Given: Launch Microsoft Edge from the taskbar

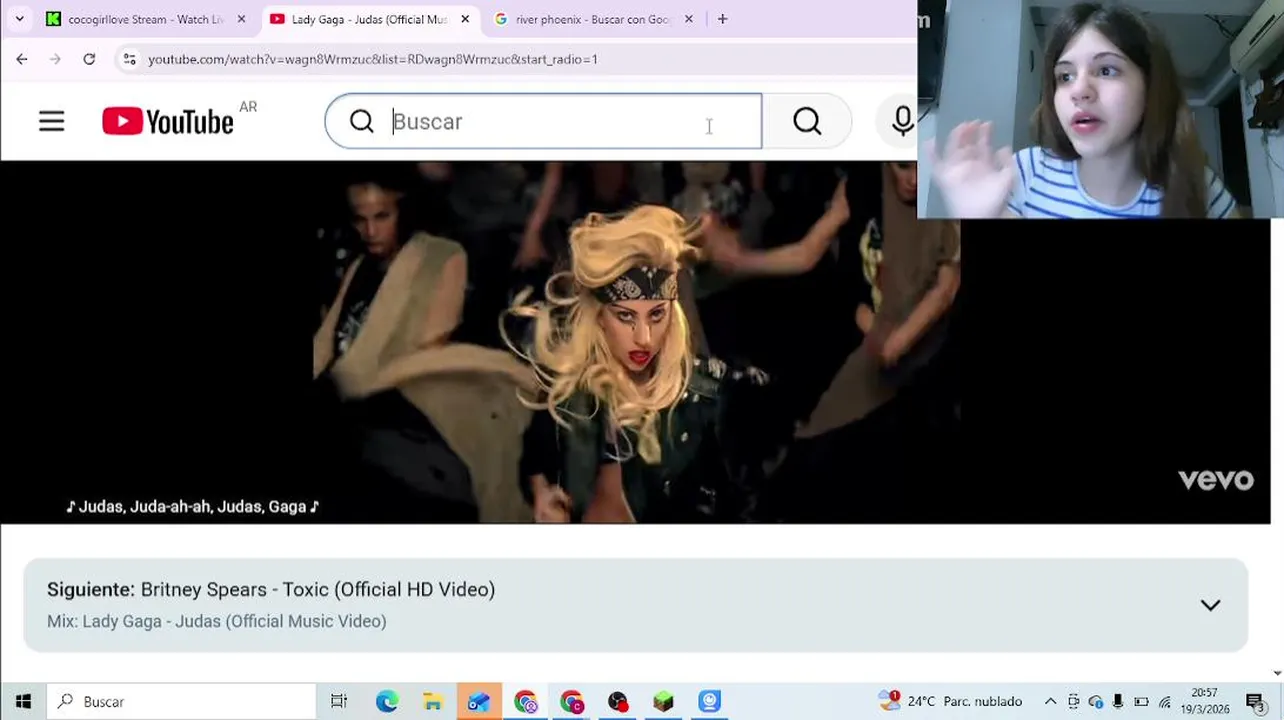Looking at the screenshot, I should (x=386, y=701).
